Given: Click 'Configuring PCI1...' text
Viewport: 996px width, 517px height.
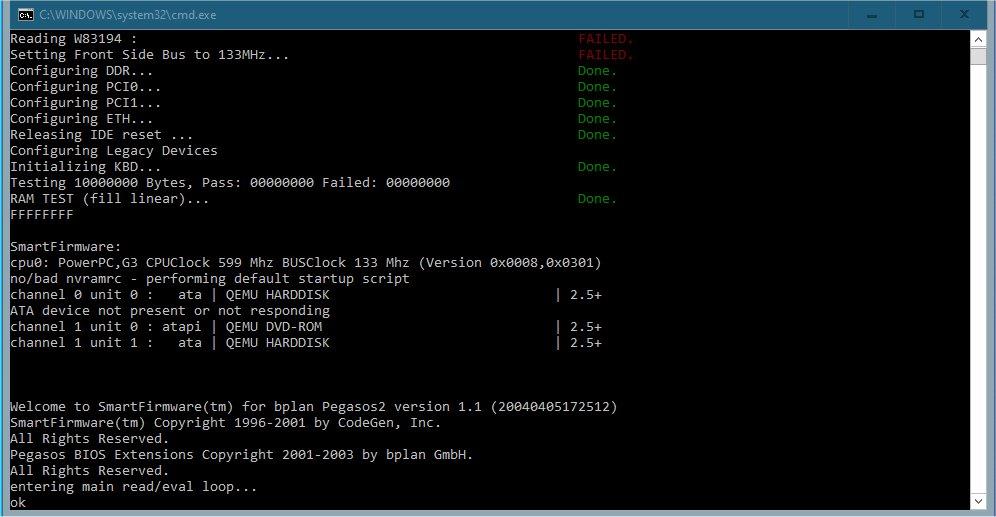Looking at the screenshot, I should click(x=85, y=102).
